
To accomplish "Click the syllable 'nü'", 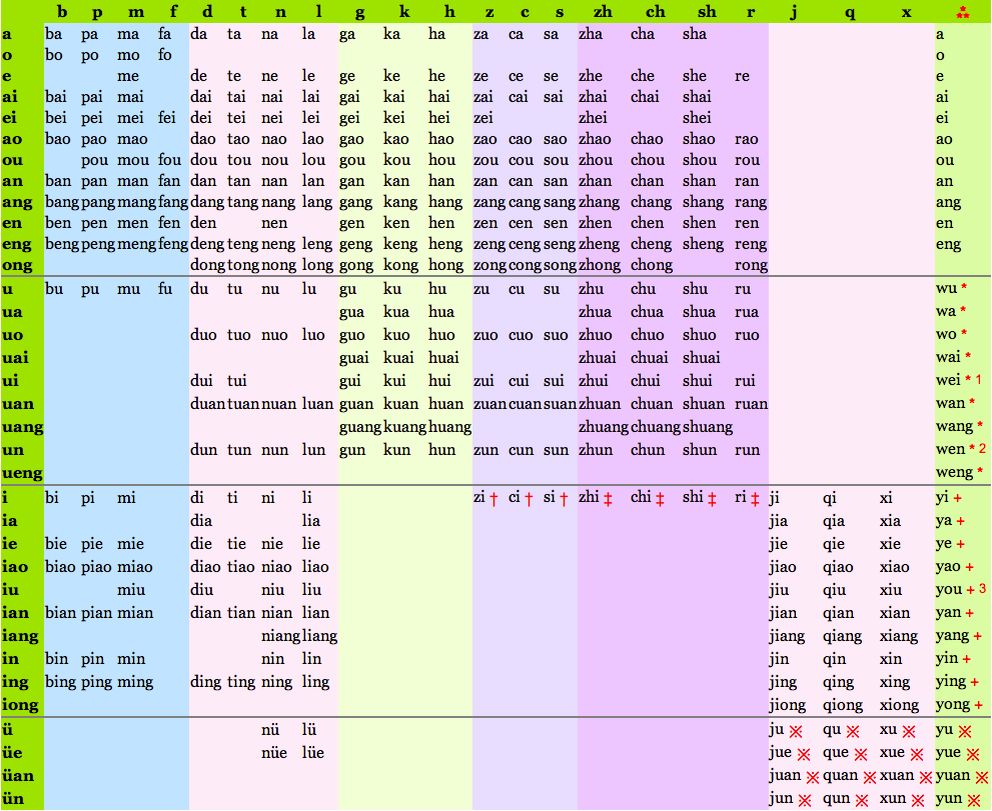I will [x=270, y=730].
